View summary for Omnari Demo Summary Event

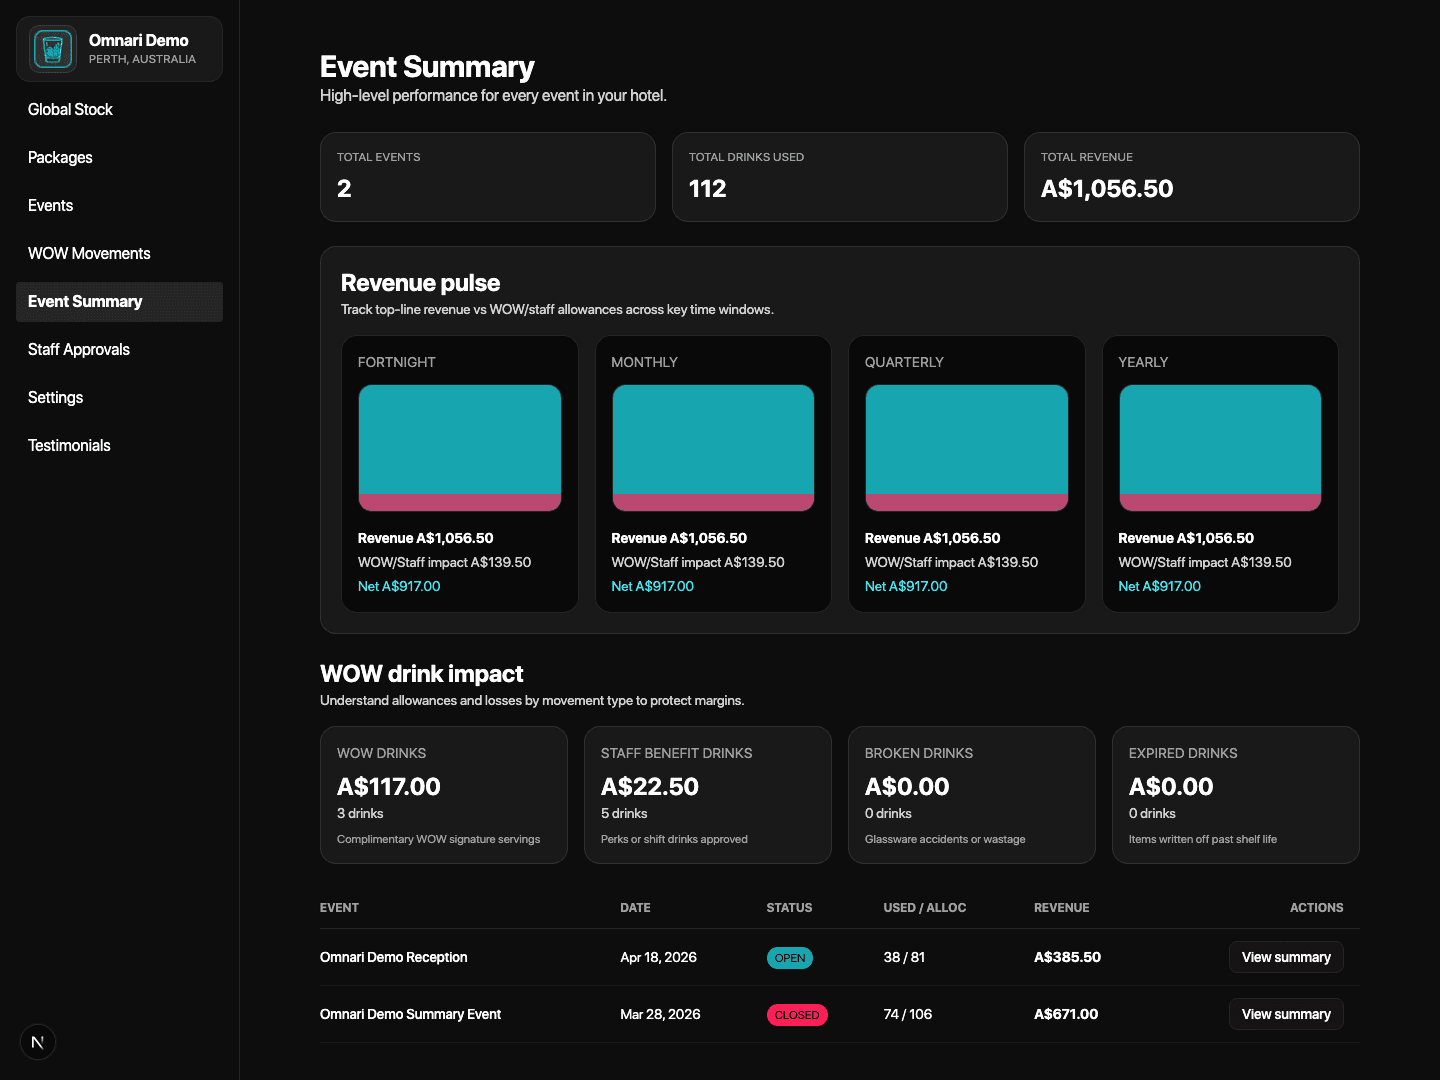[x=1285, y=1014]
